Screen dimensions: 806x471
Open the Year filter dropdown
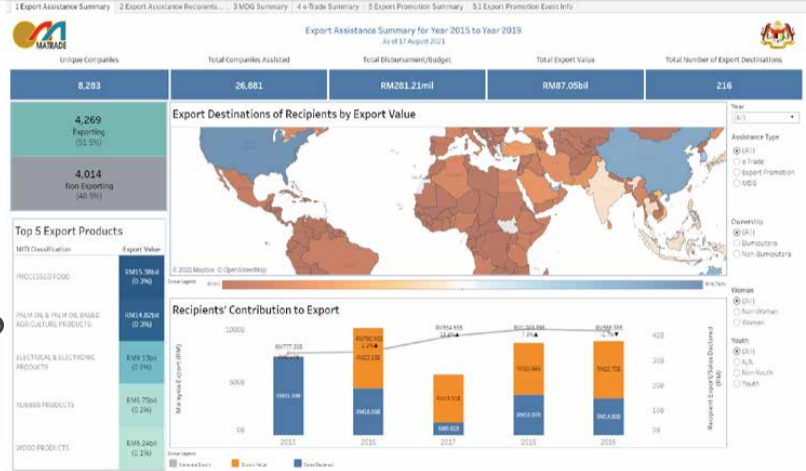click(761, 116)
